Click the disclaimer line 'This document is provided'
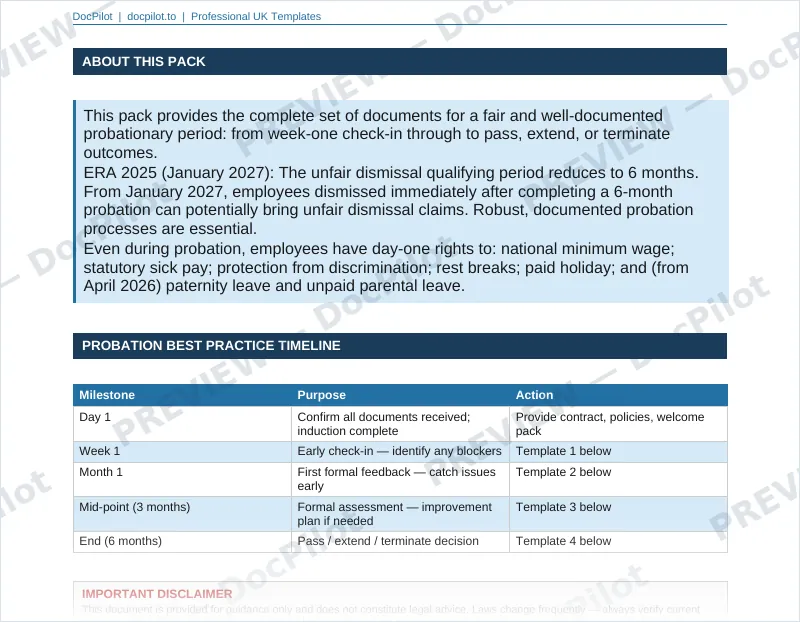800x622 pixels. (x=391, y=609)
